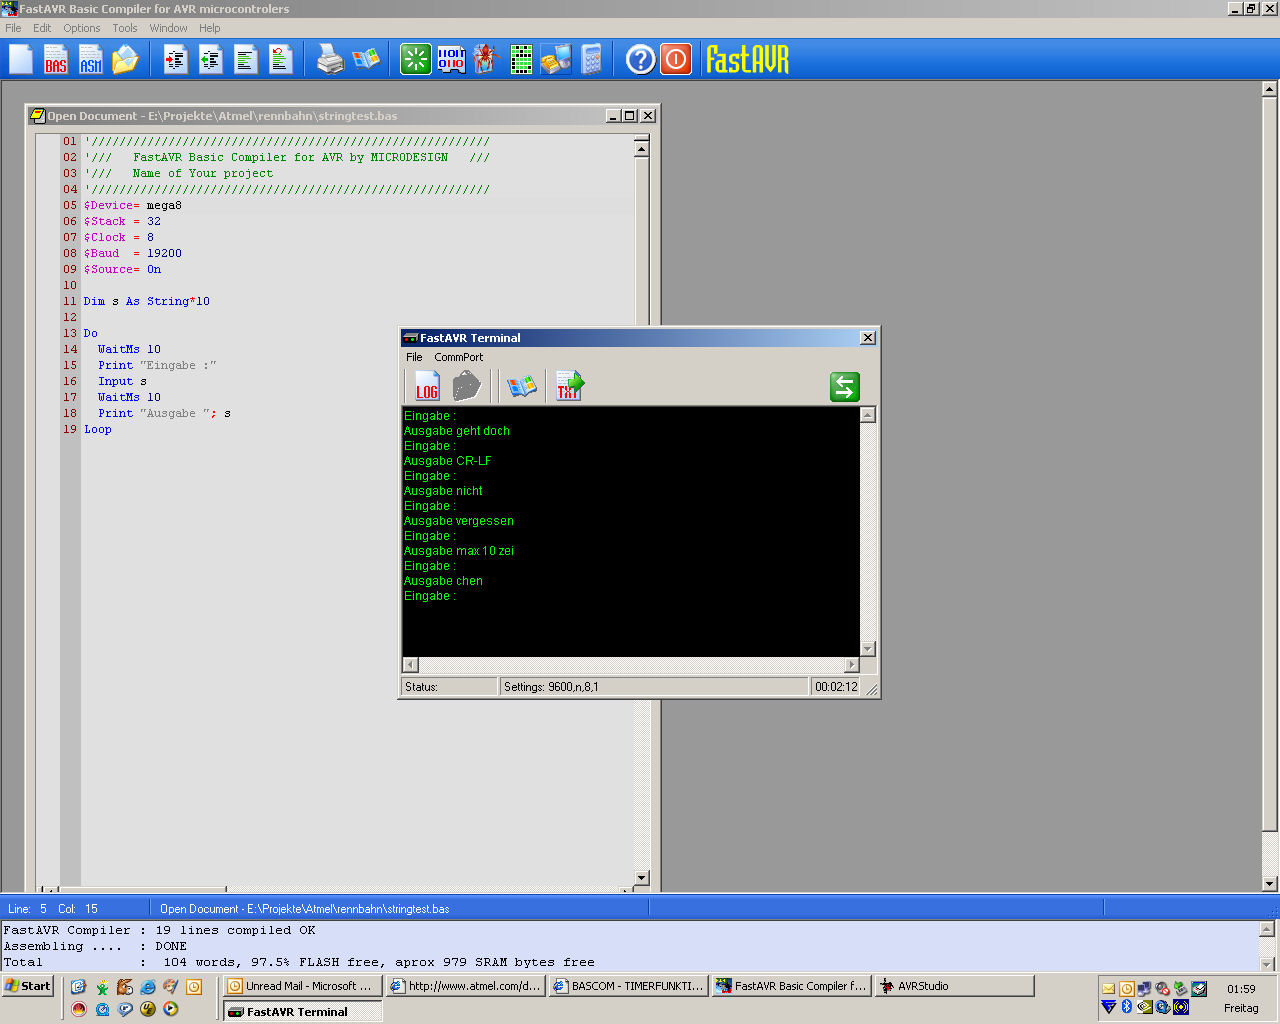Click code line '$Device= mega8'

click(x=133, y=205)
